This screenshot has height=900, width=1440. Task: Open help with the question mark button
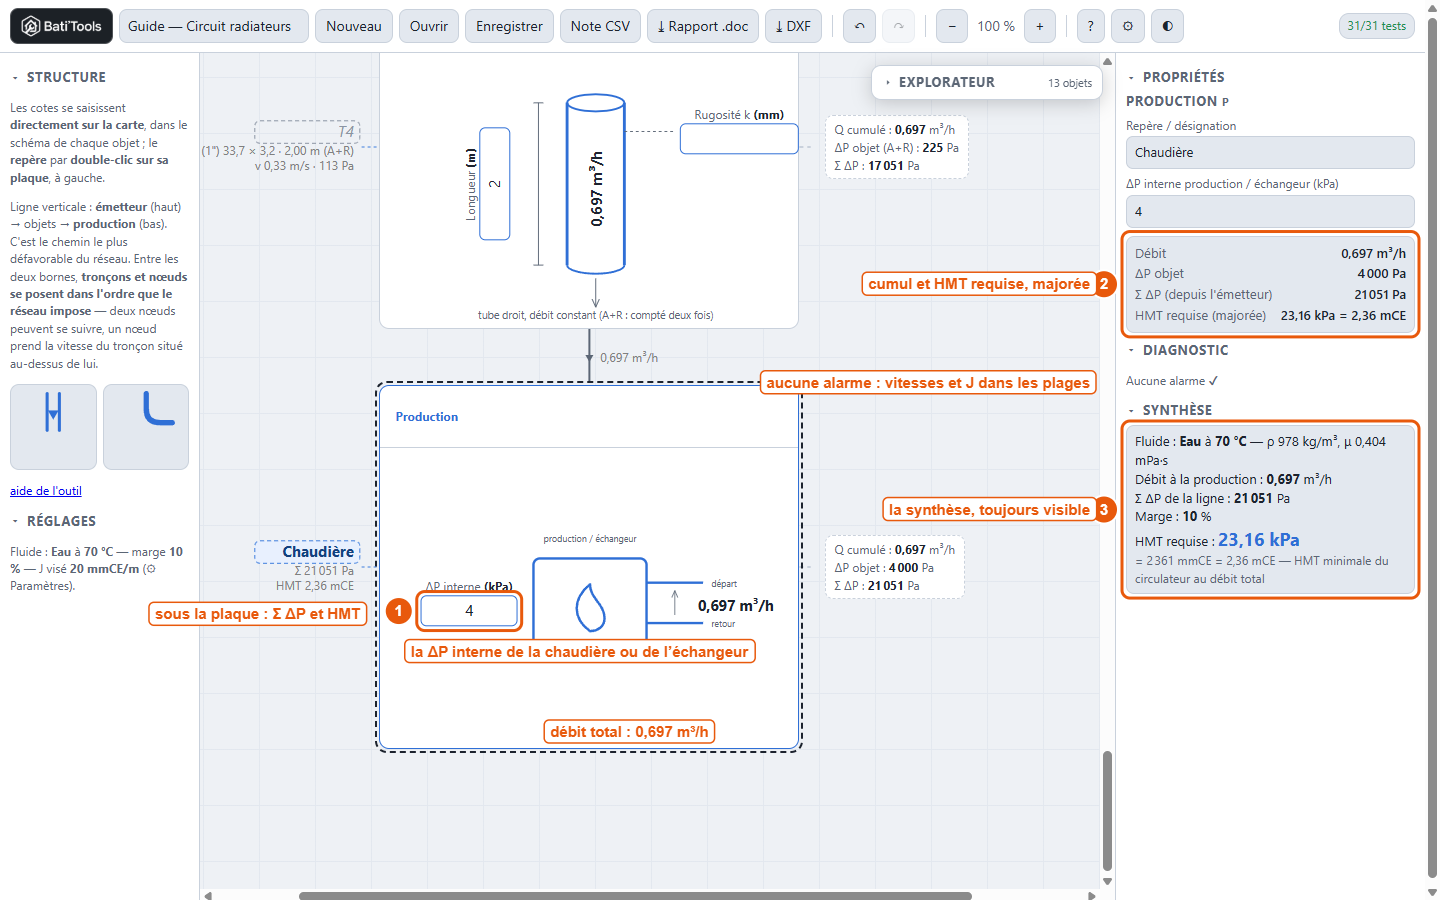(1091, 26)
